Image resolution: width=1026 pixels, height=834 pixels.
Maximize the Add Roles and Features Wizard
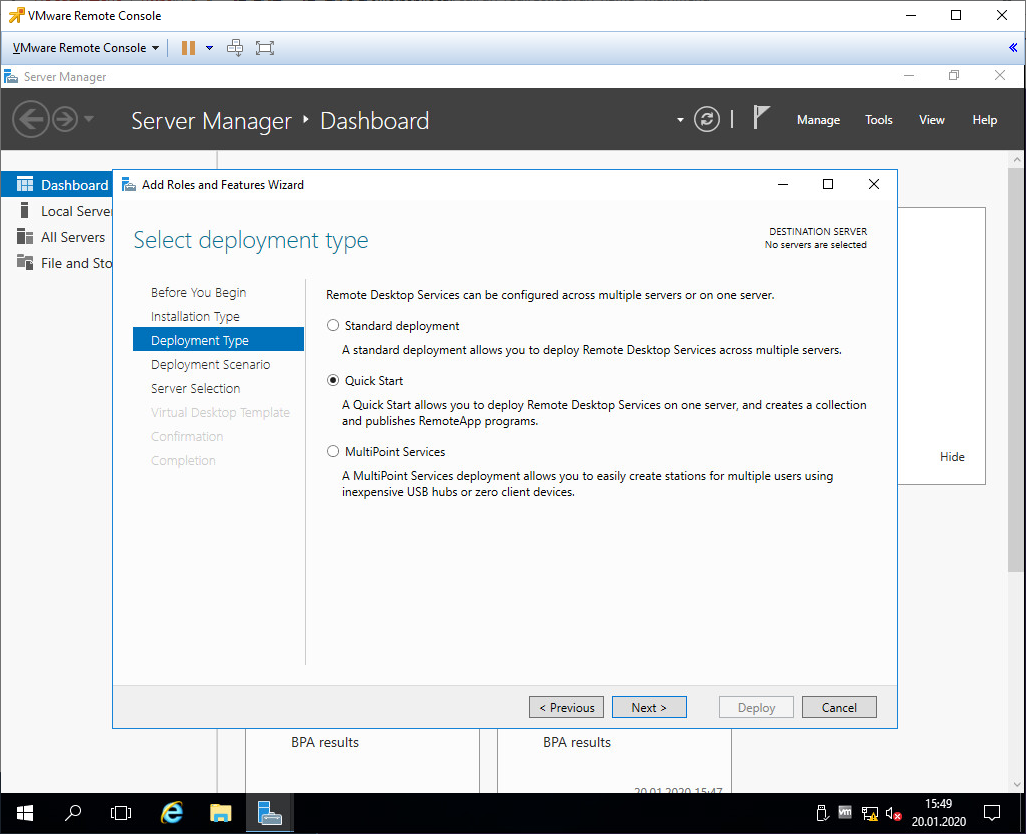click(828, 184)
